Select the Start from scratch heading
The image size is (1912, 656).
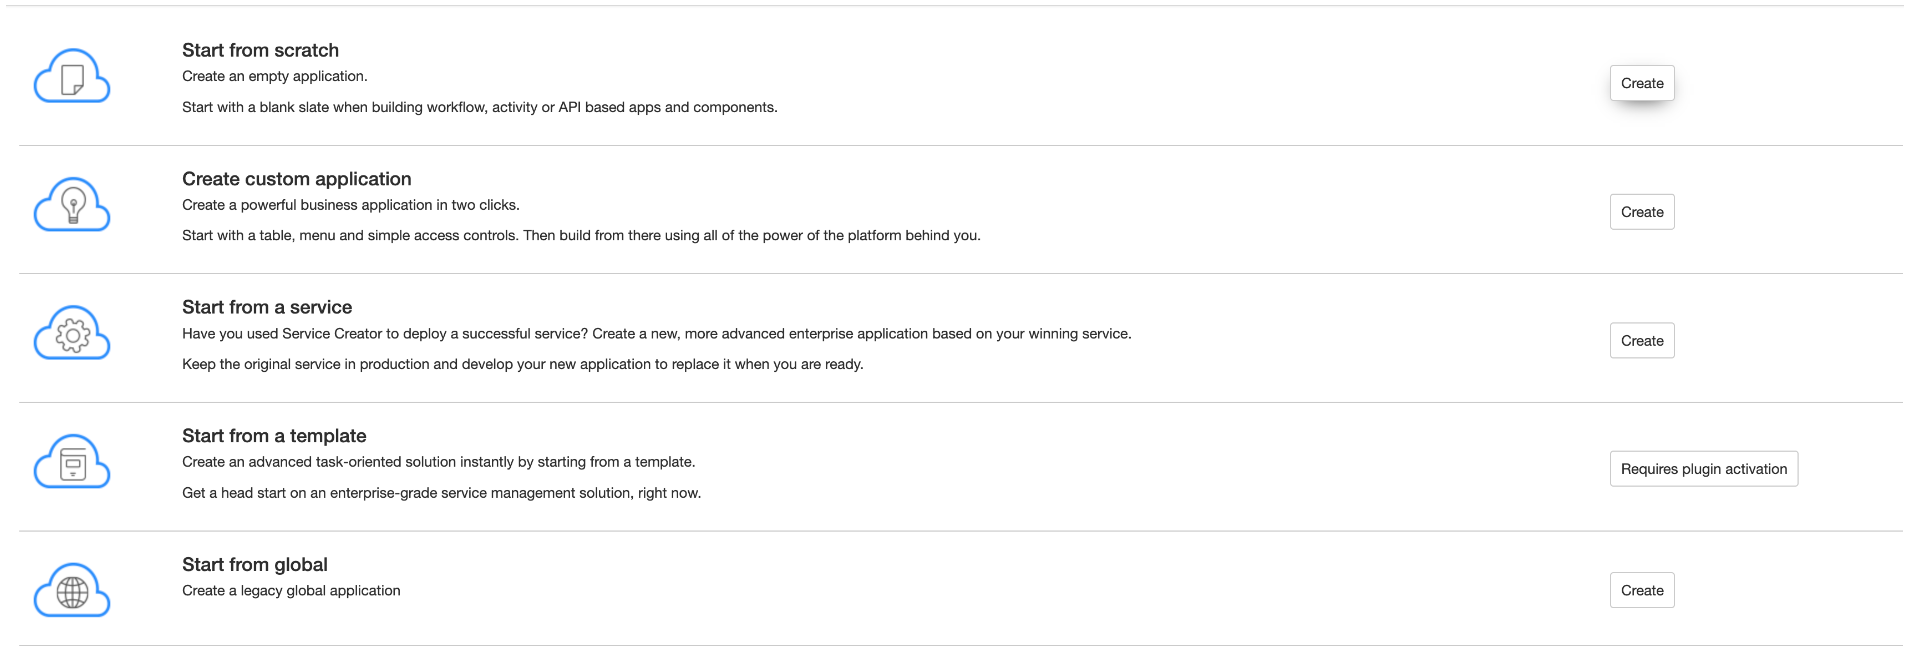[x=260, y=50]
